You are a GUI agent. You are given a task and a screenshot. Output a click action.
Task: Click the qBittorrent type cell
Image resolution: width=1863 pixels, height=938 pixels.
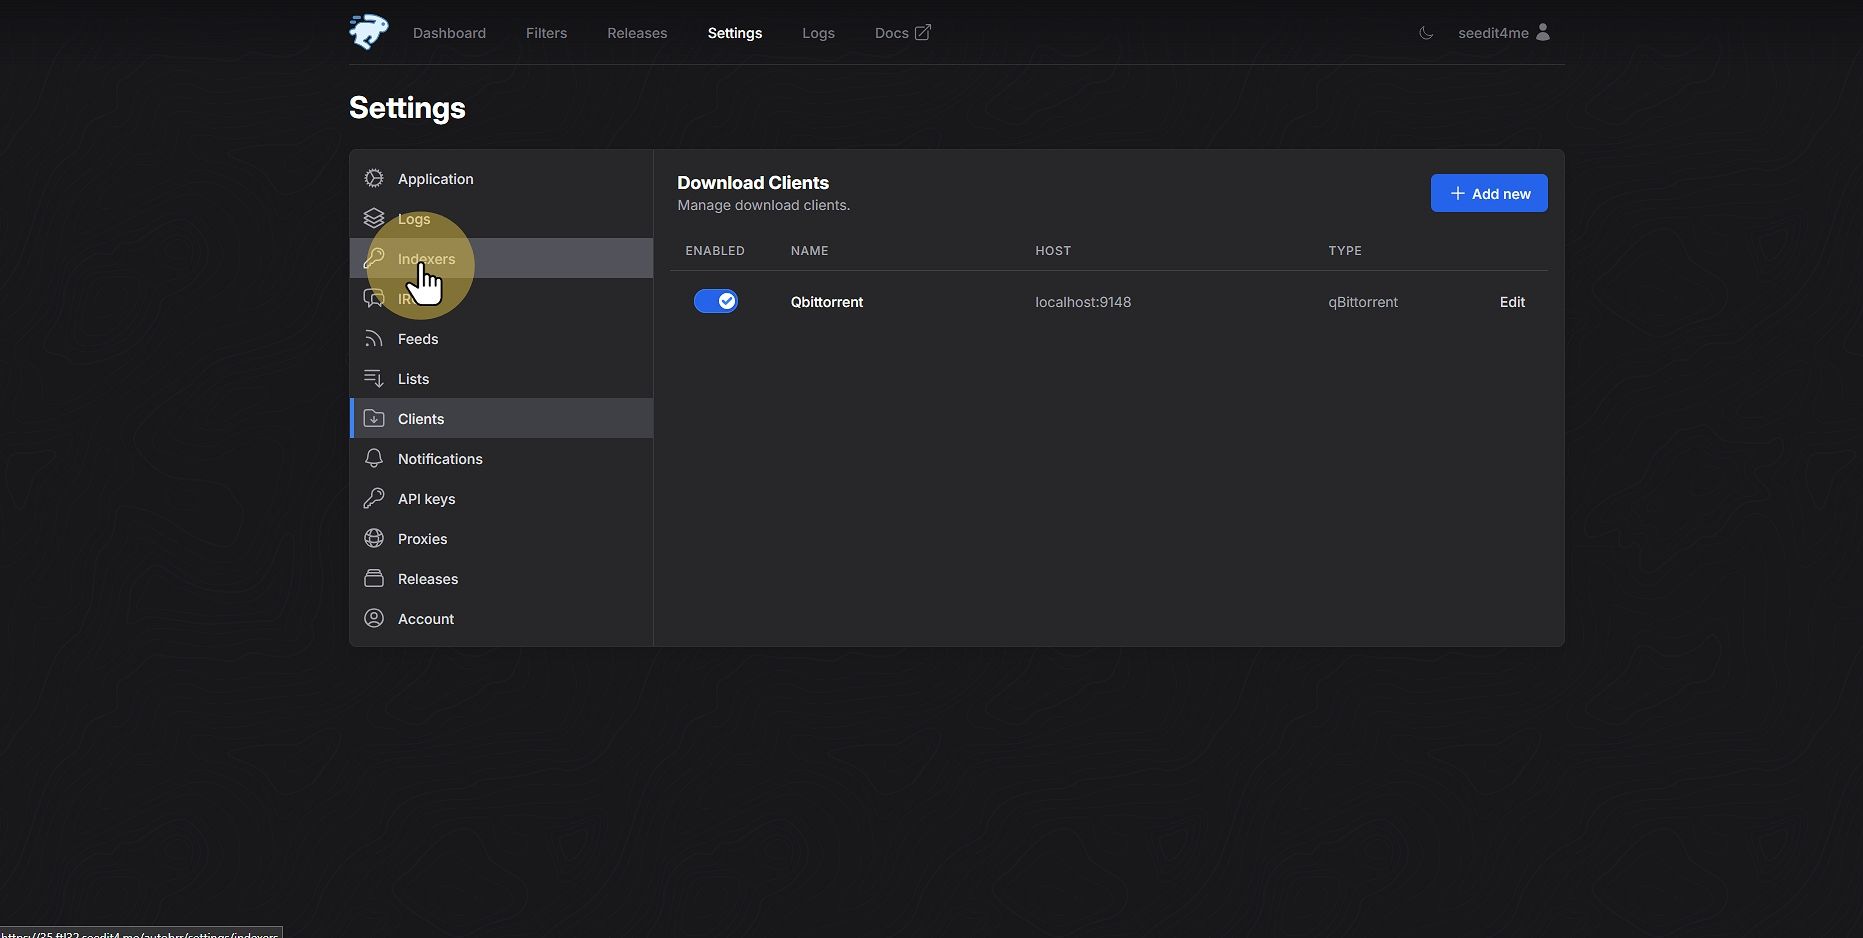coord(1363,302)
